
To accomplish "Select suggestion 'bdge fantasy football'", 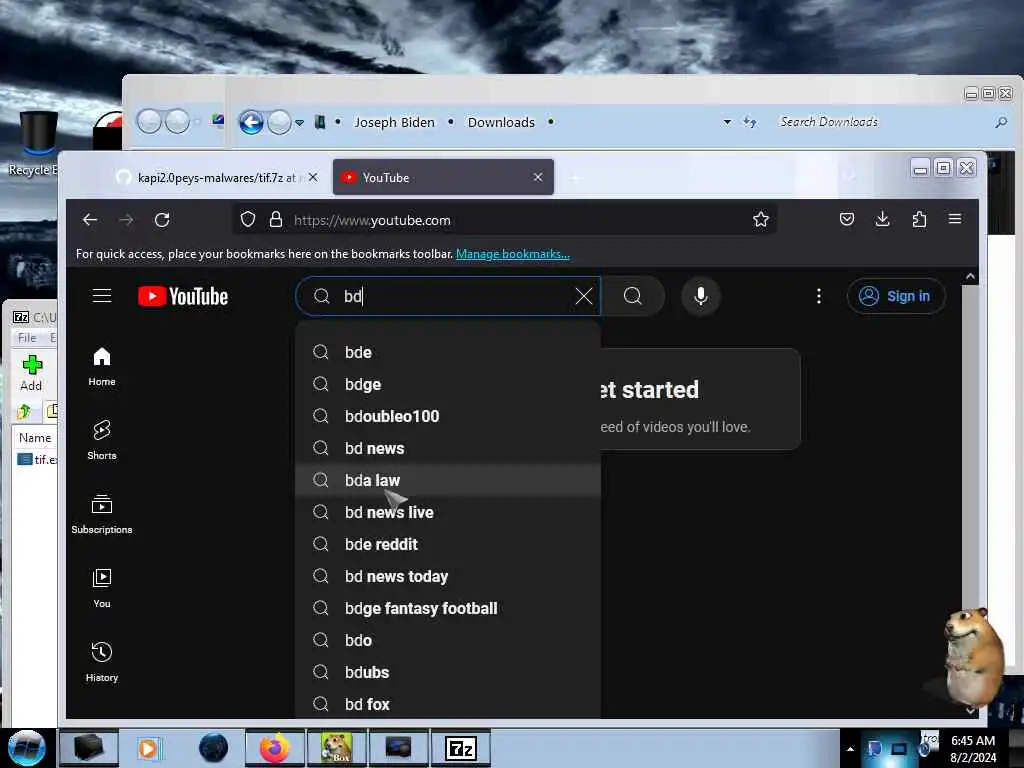I will [448, 608].
